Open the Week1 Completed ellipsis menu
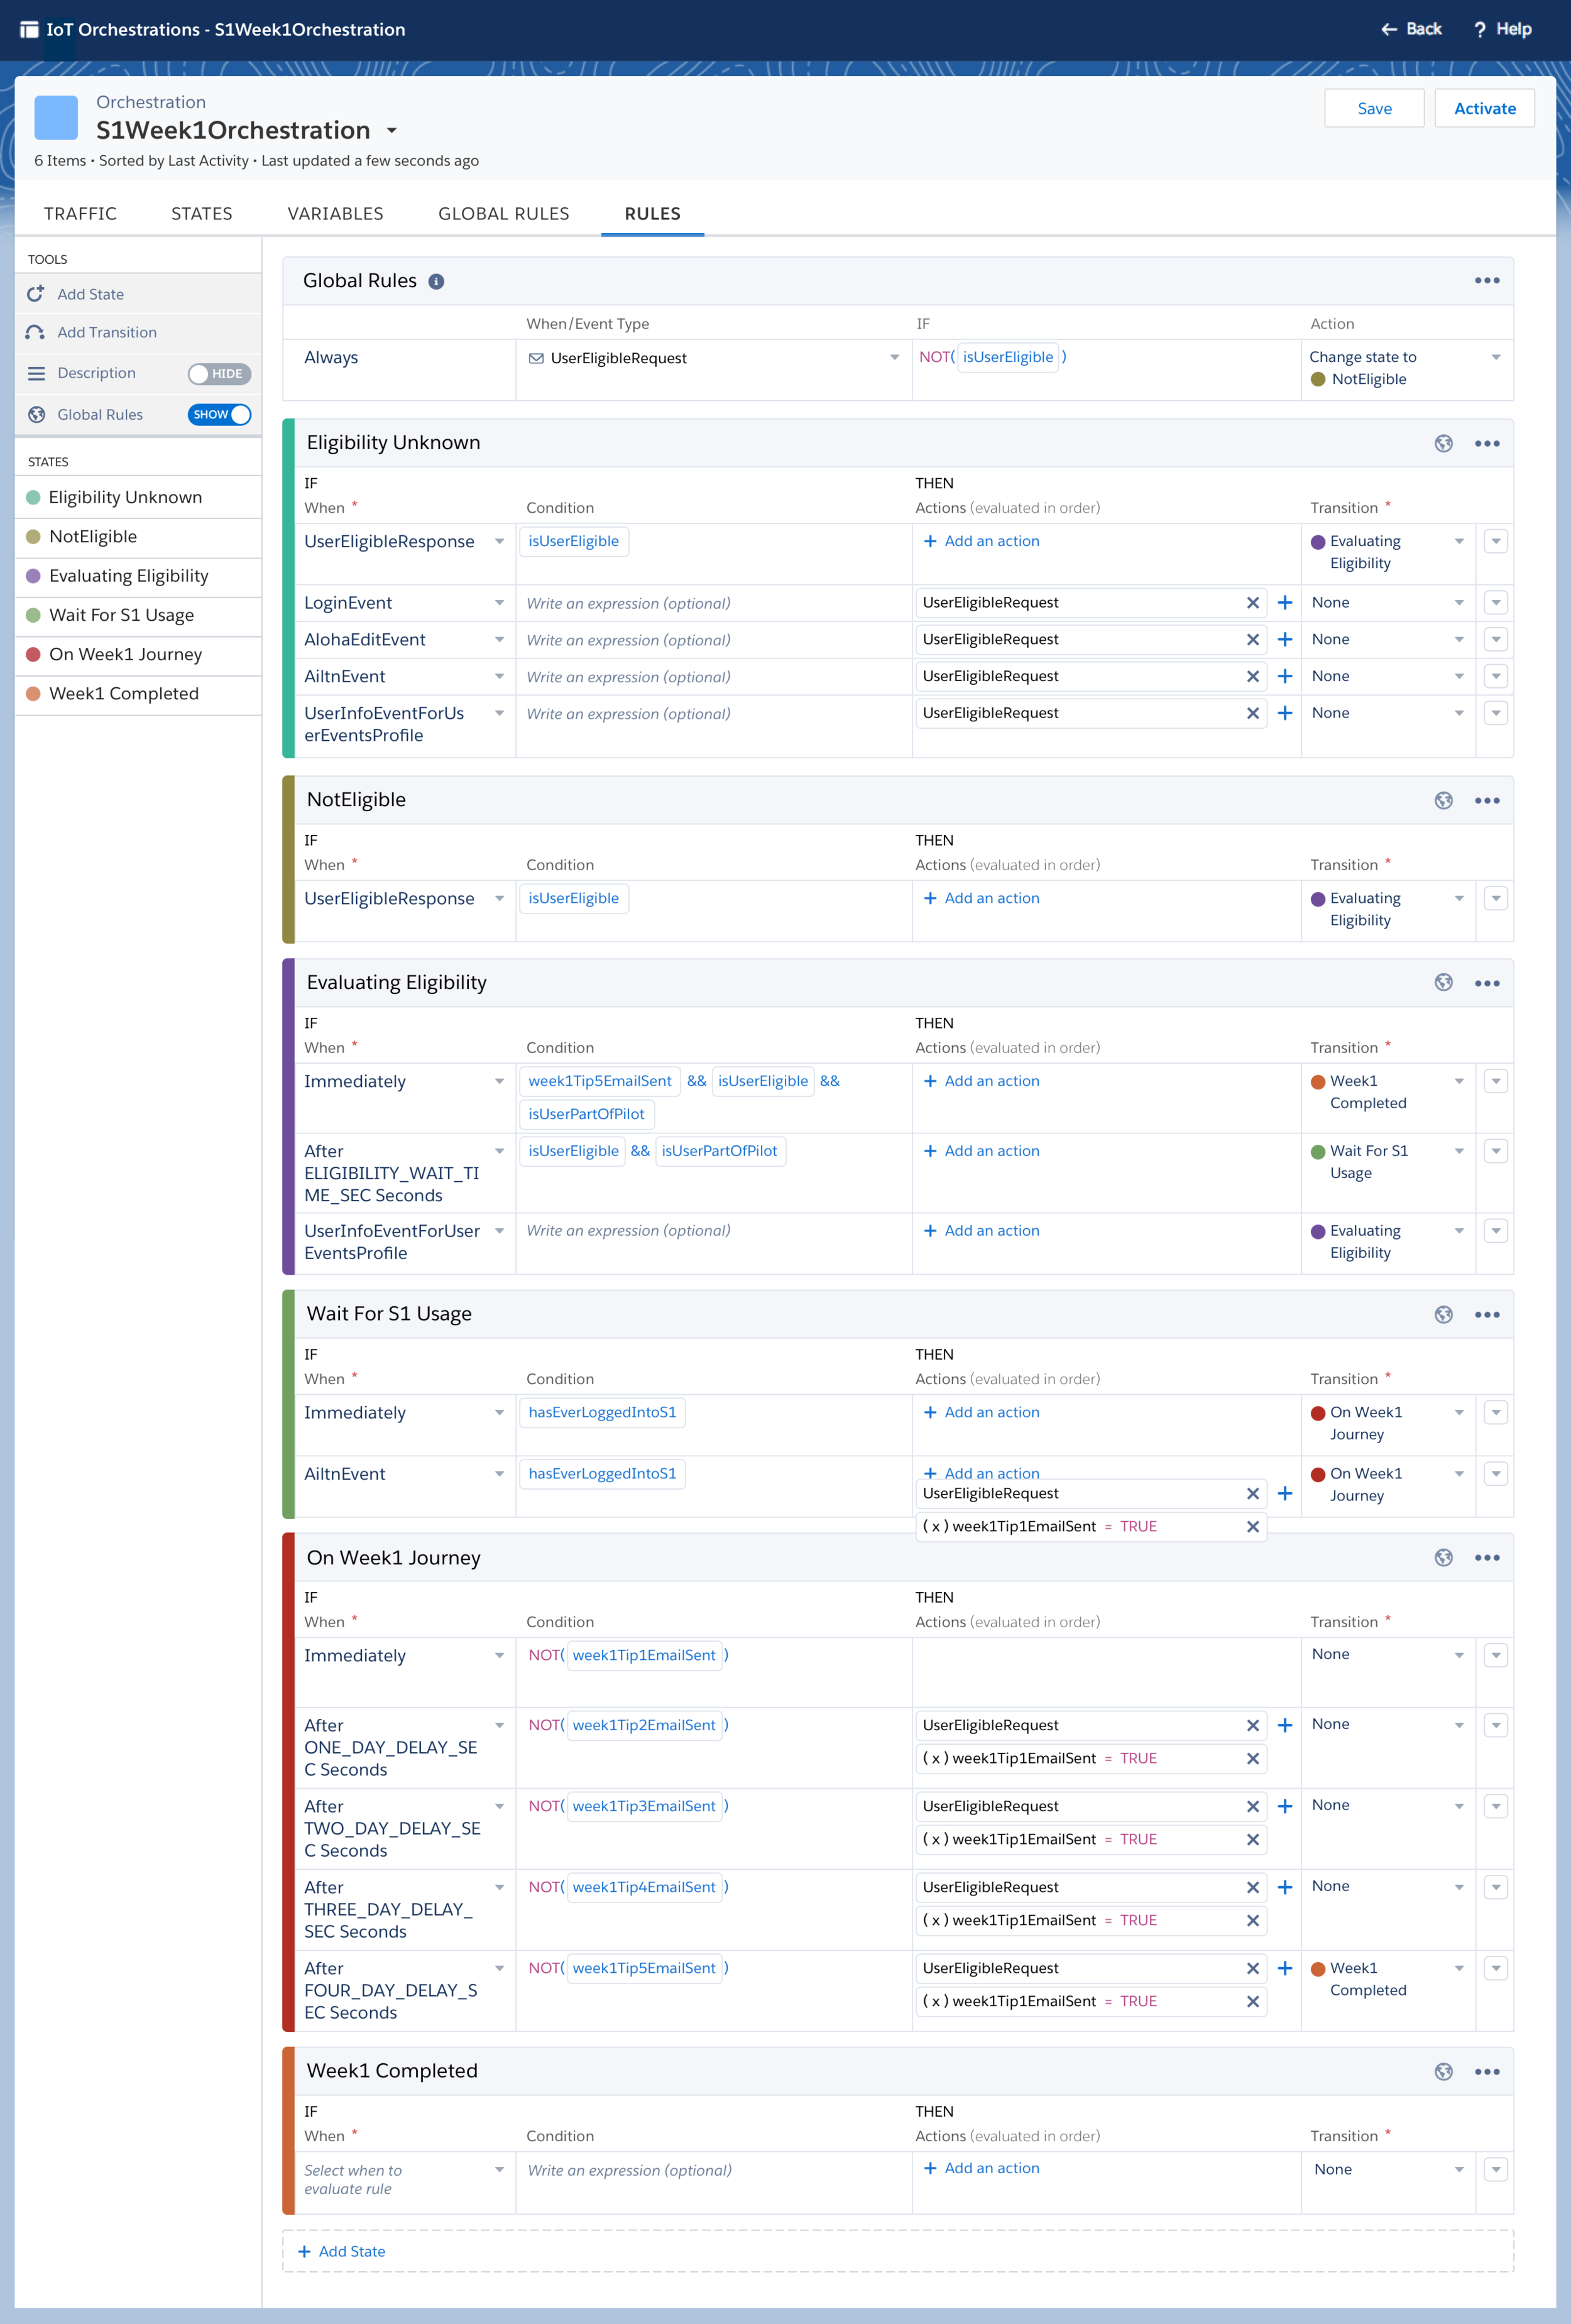The image size is (1571, 2324). [1487, 2071]
